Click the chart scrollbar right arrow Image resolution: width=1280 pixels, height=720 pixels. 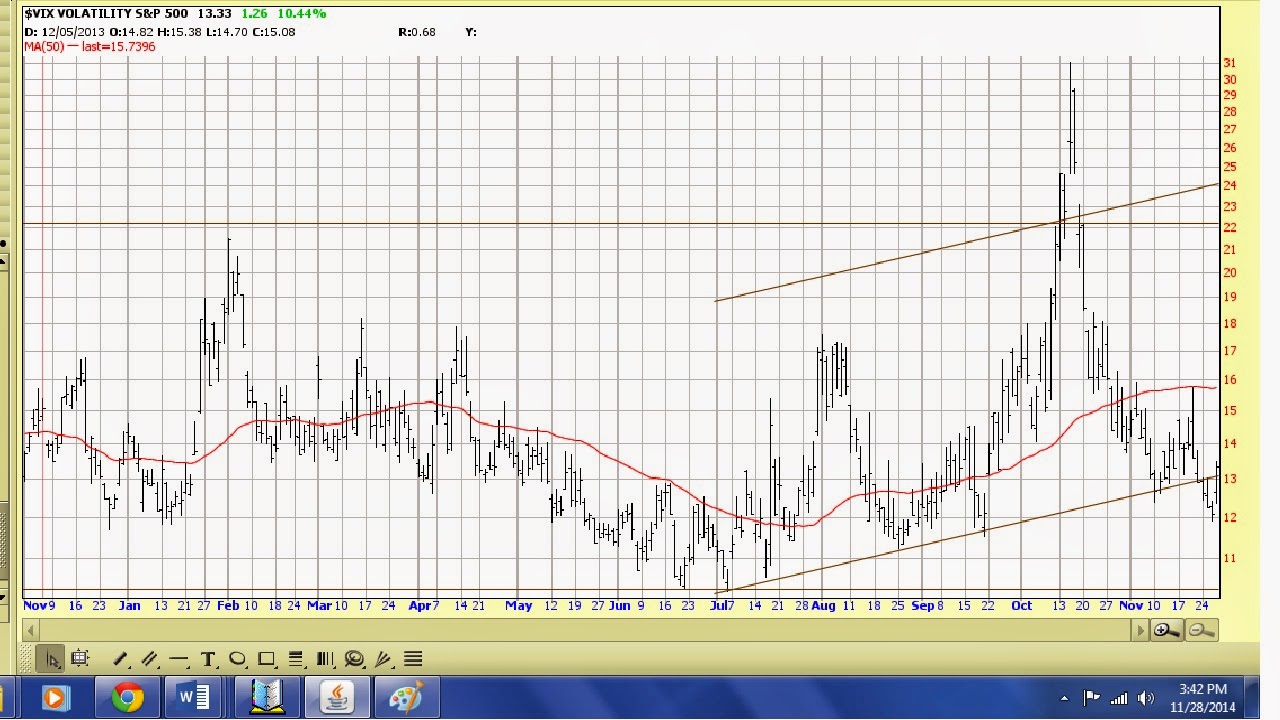point(1140,630)
